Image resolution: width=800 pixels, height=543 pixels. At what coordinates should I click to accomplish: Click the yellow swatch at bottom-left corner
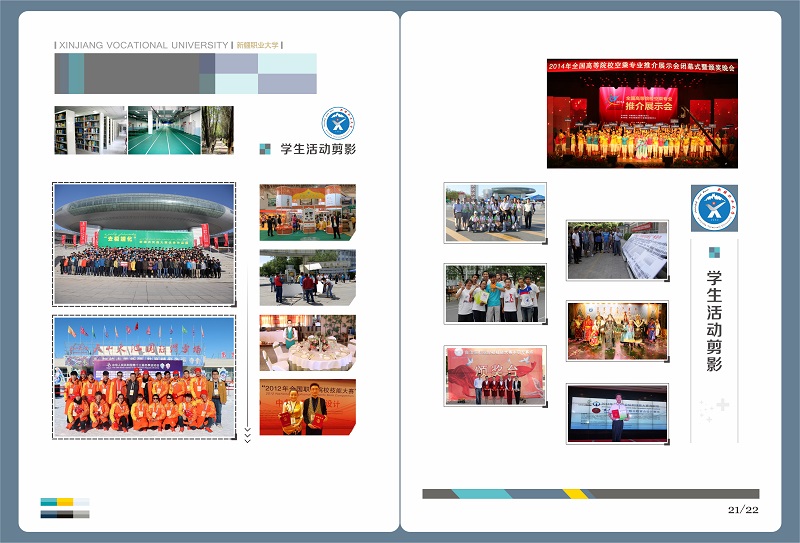(x=65, y=502)
